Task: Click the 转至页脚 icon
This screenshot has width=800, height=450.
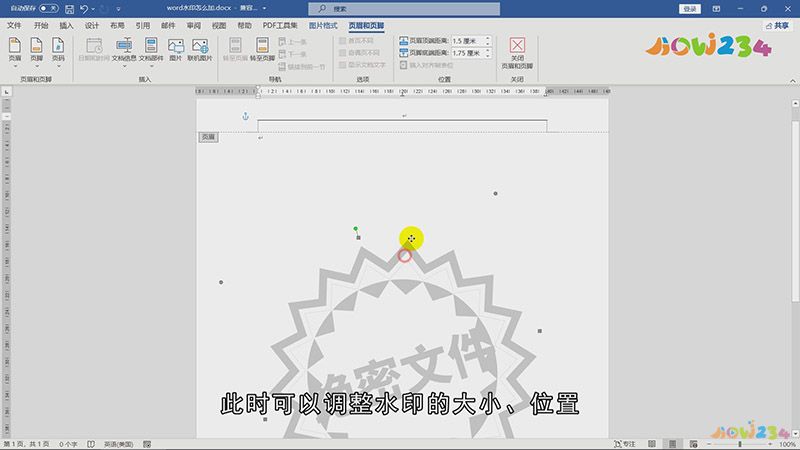Action: pos(262,49)
